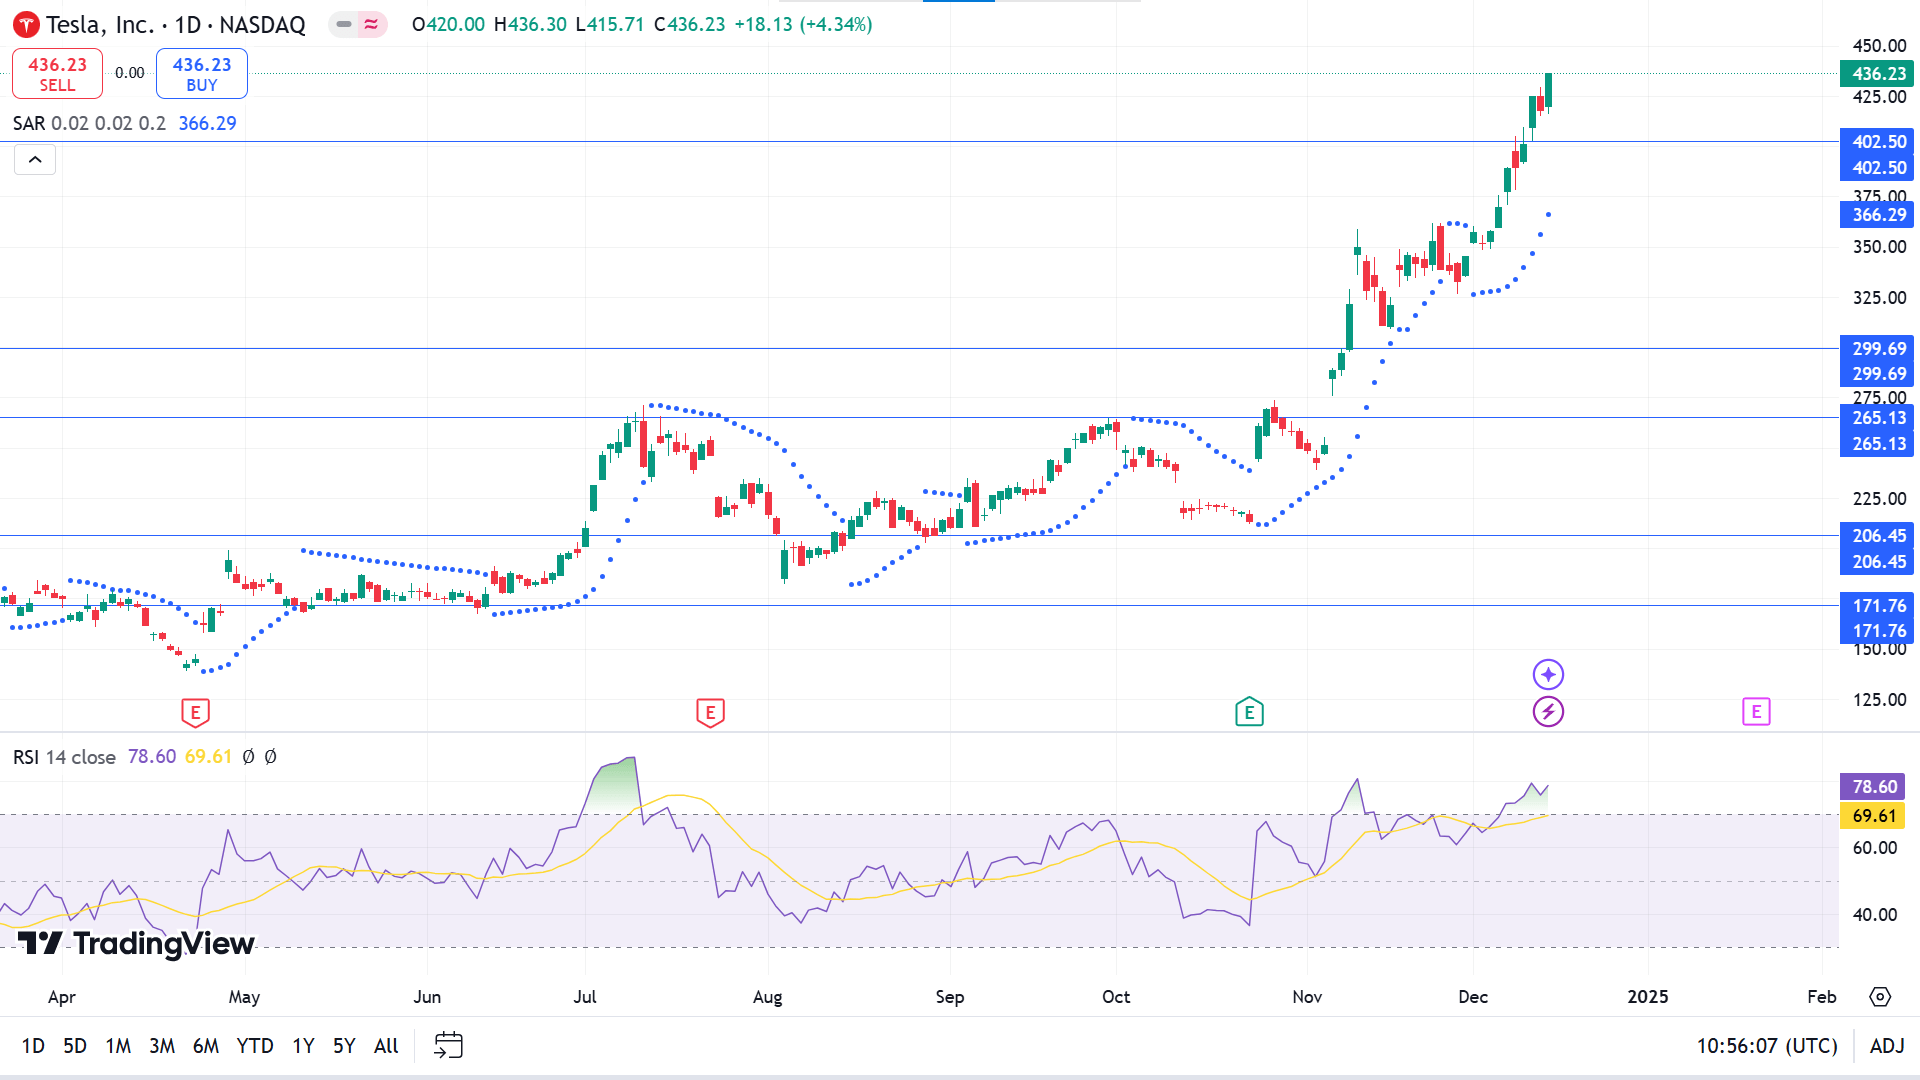Open the green earnings marker near late October

click(x=1249, y=712)
